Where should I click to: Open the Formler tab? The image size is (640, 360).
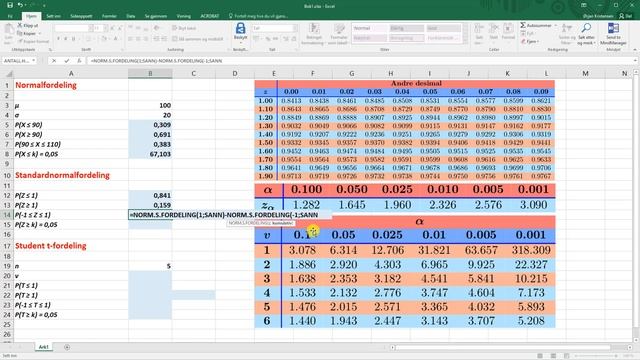click(x=109, y=16)
